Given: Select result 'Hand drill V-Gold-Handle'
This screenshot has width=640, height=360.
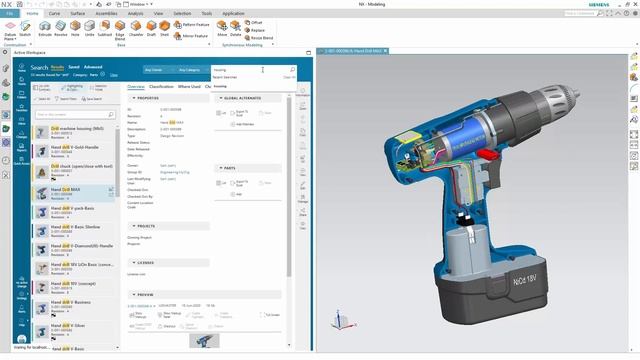Looking at the screenshot, I should (74, 151).
